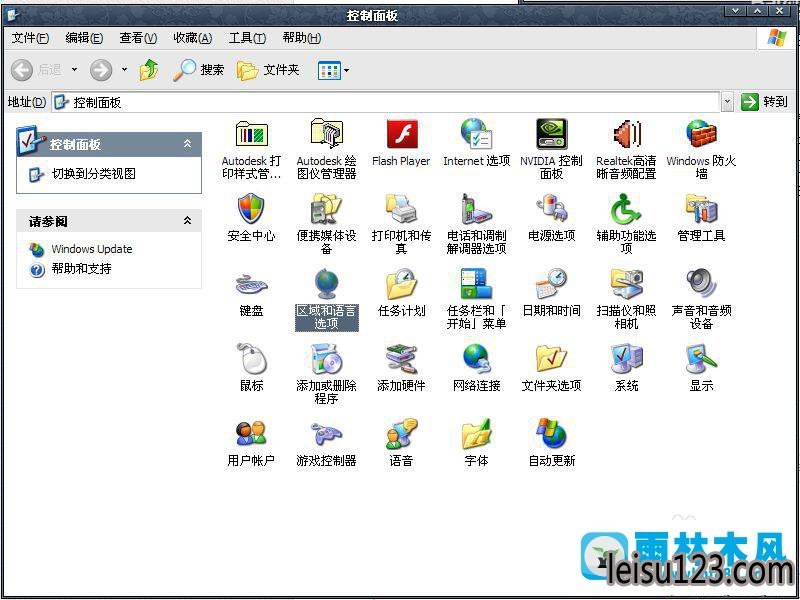Open 文件夹选项 icon
The image size is (800, 600).
[x=552, y=359]
